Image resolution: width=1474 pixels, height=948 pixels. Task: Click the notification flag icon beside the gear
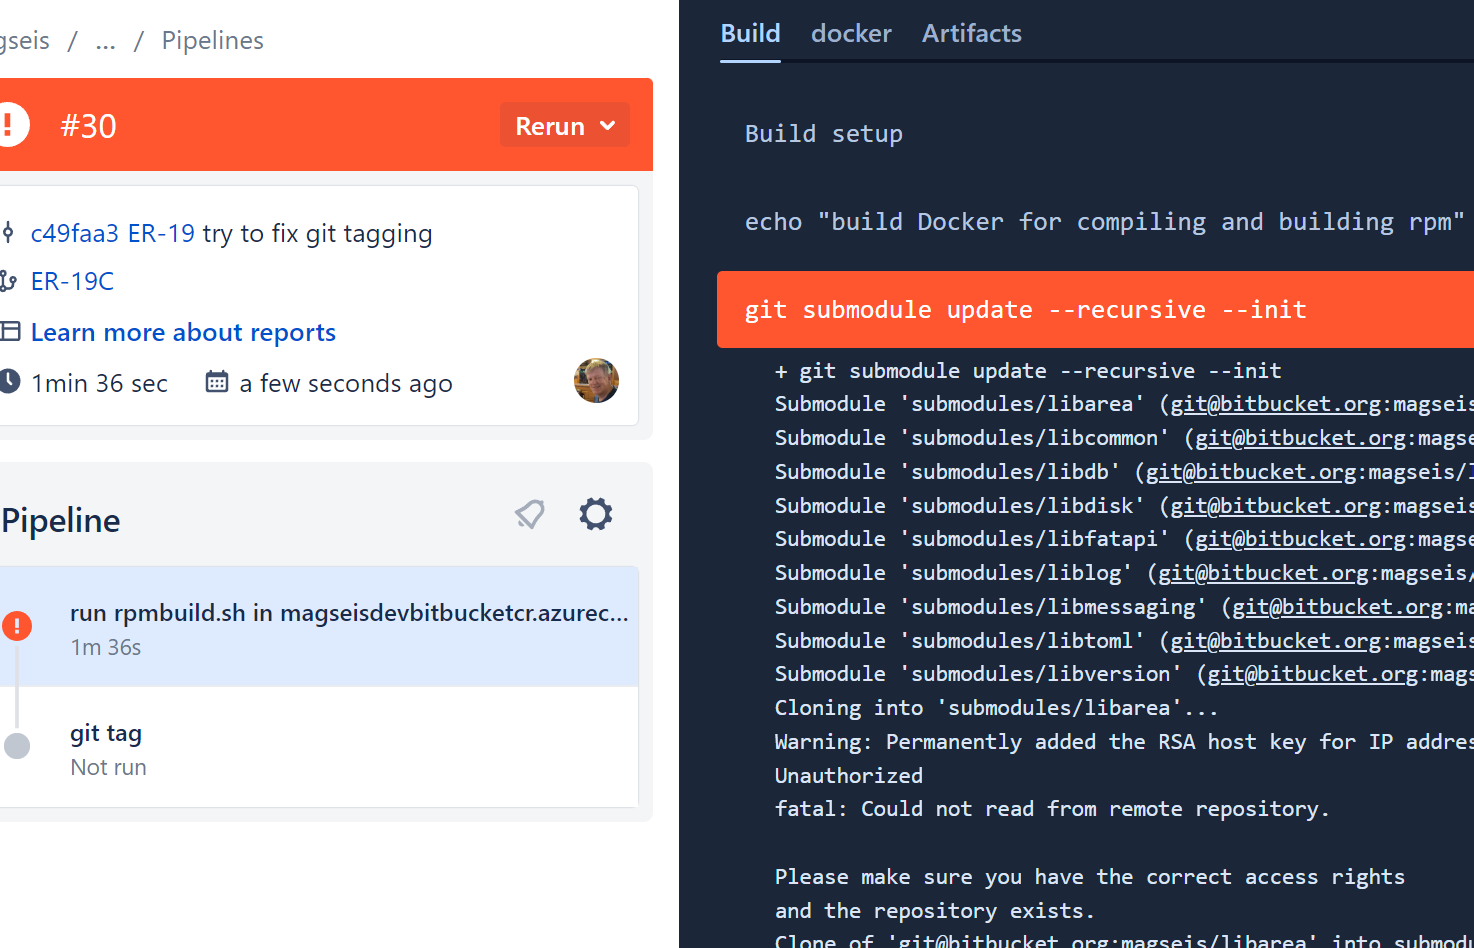pyautogui.click(x=529, y=513)
